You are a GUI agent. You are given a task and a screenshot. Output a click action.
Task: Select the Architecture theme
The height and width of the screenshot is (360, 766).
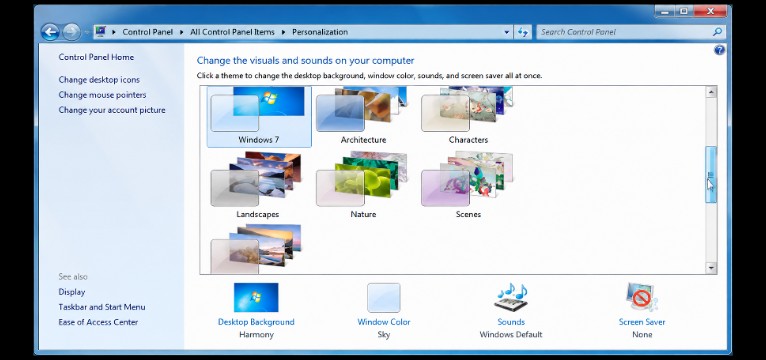(x=363, y=117)
